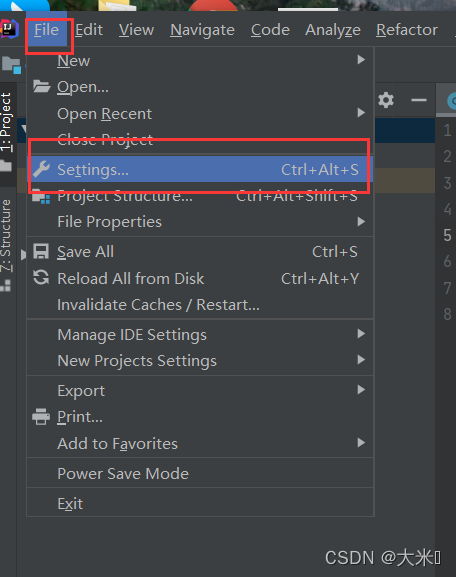The image size is (456, 577).
Task: Click the IntelliJ logo icon
Action: coord(9,29)
